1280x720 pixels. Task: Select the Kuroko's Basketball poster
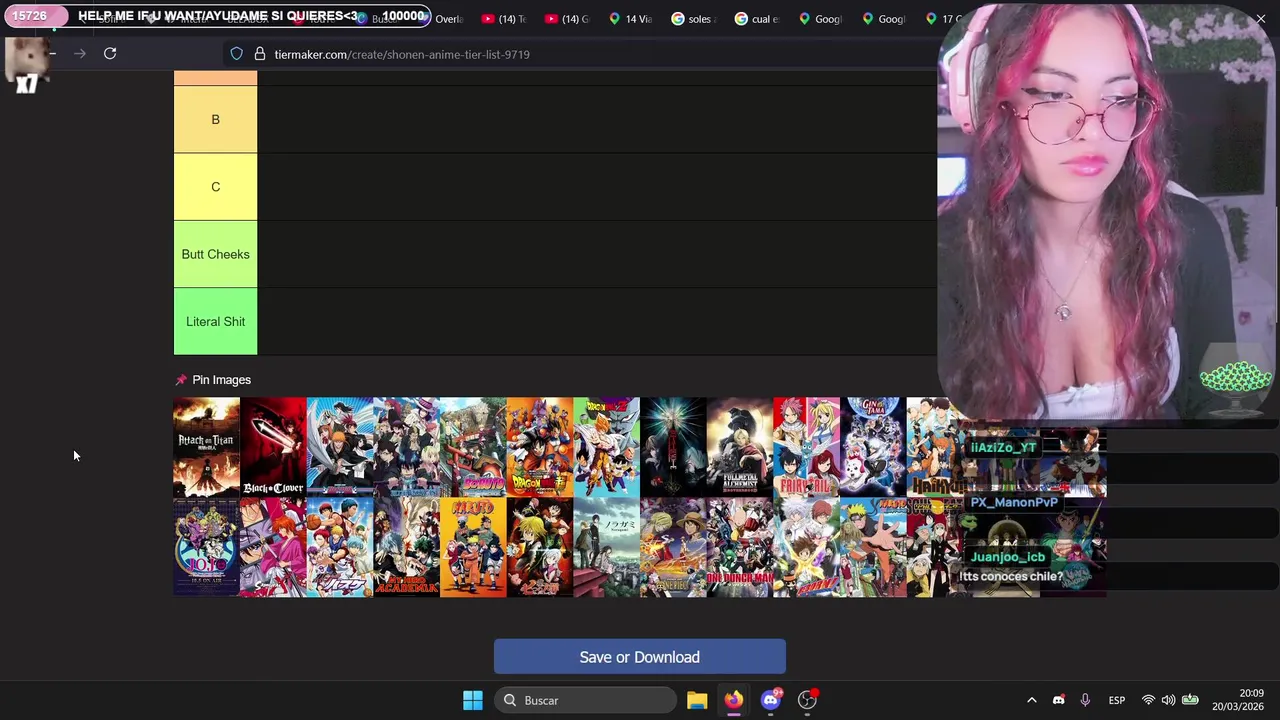(x=339, y=547)
